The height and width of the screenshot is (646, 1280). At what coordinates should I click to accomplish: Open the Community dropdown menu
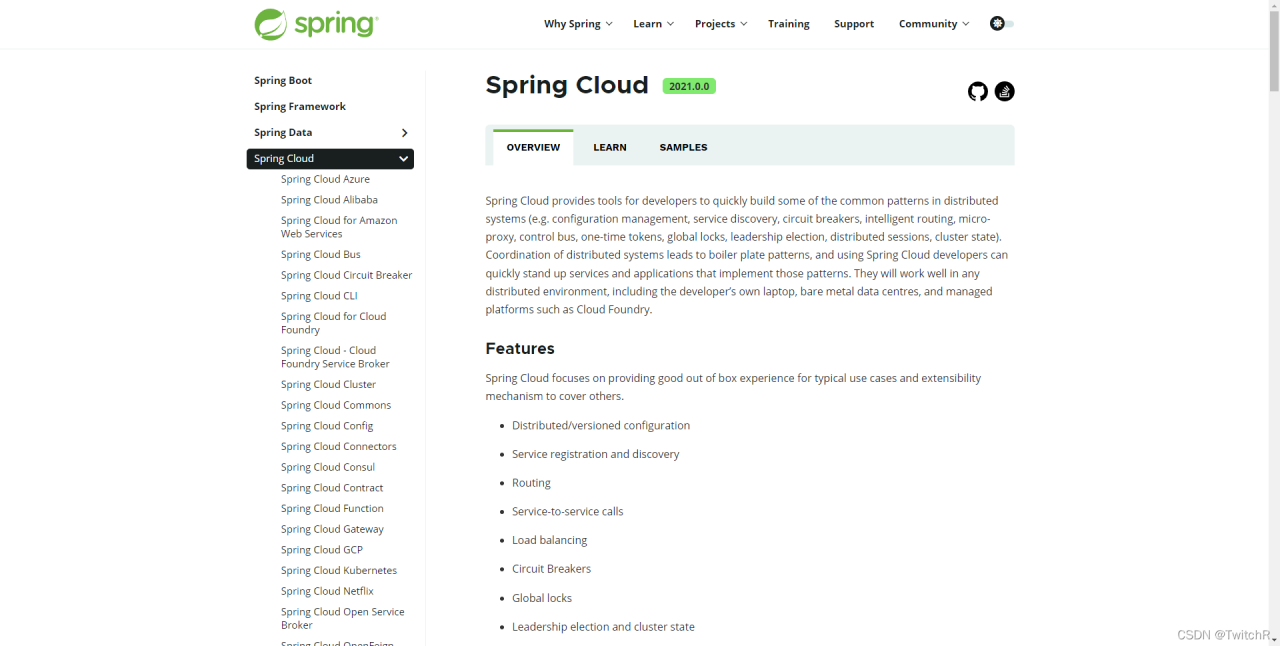(x=934, y=24)
